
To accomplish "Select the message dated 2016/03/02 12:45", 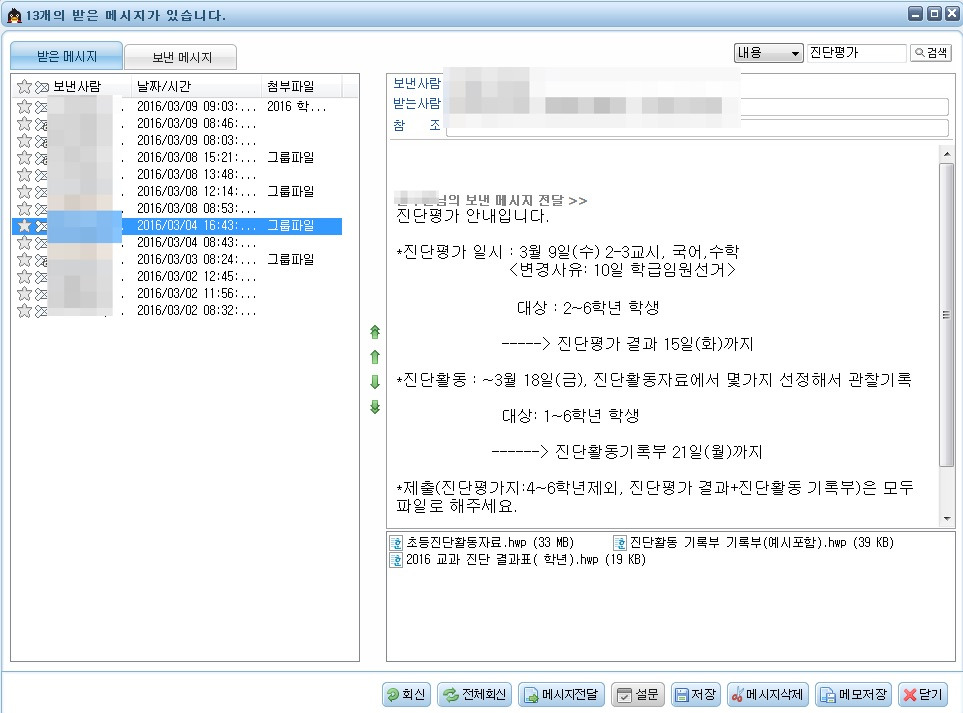I will (177, 277).
